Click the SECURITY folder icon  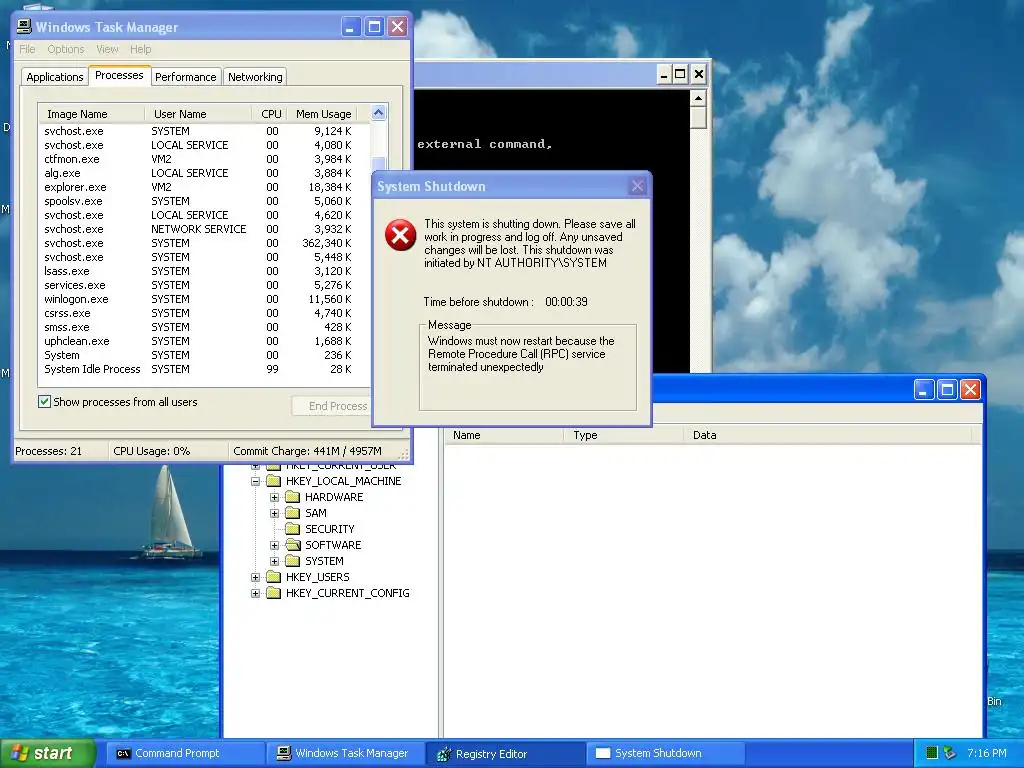click(x=293, y=529)
